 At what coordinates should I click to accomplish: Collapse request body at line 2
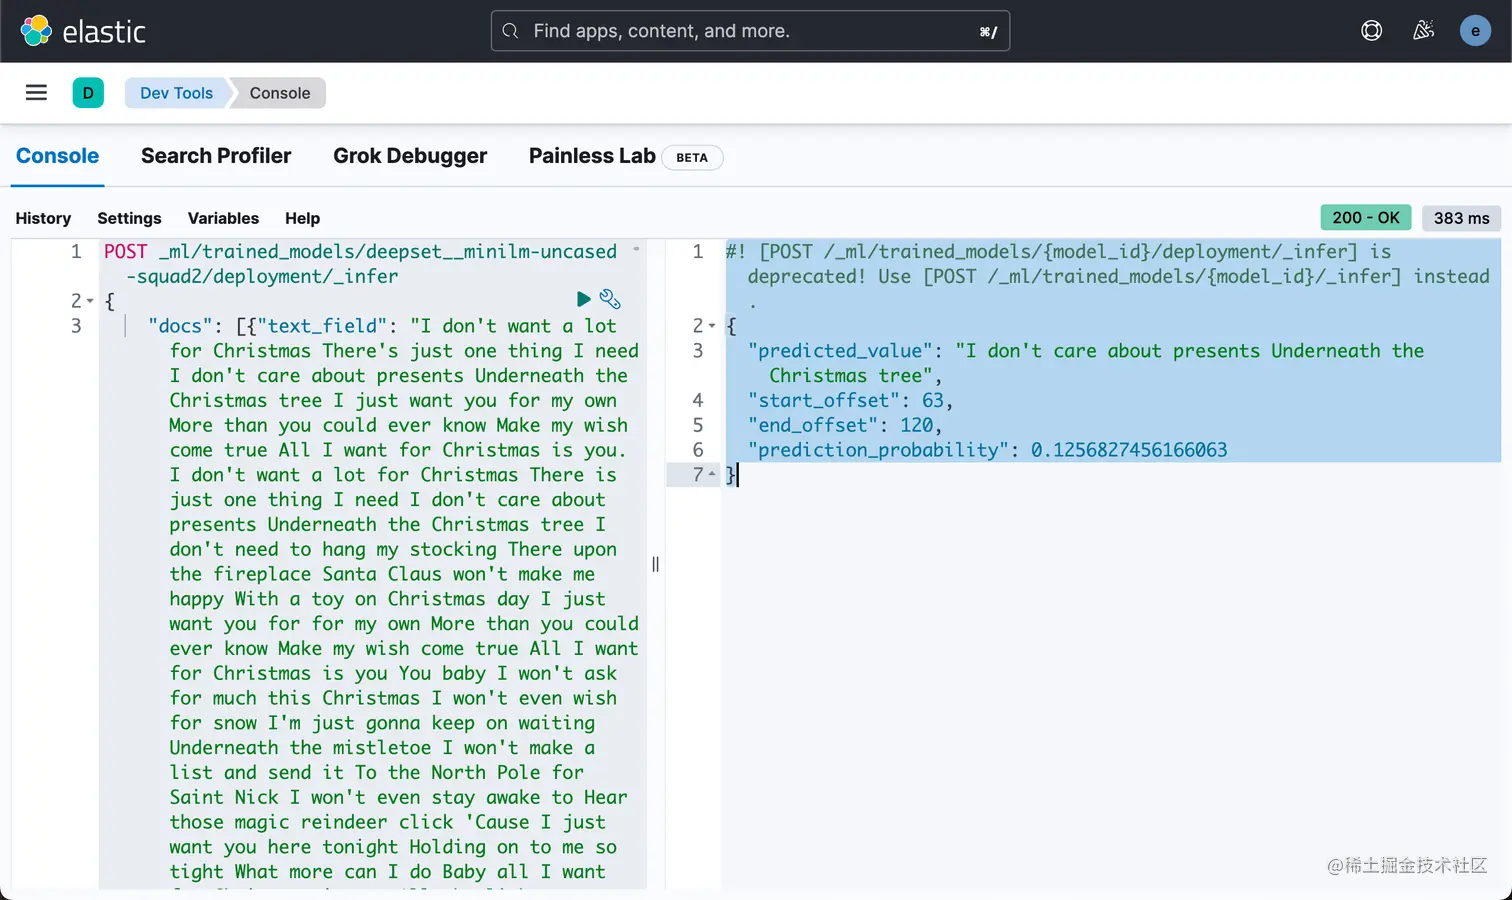click(x=90, y=301)
